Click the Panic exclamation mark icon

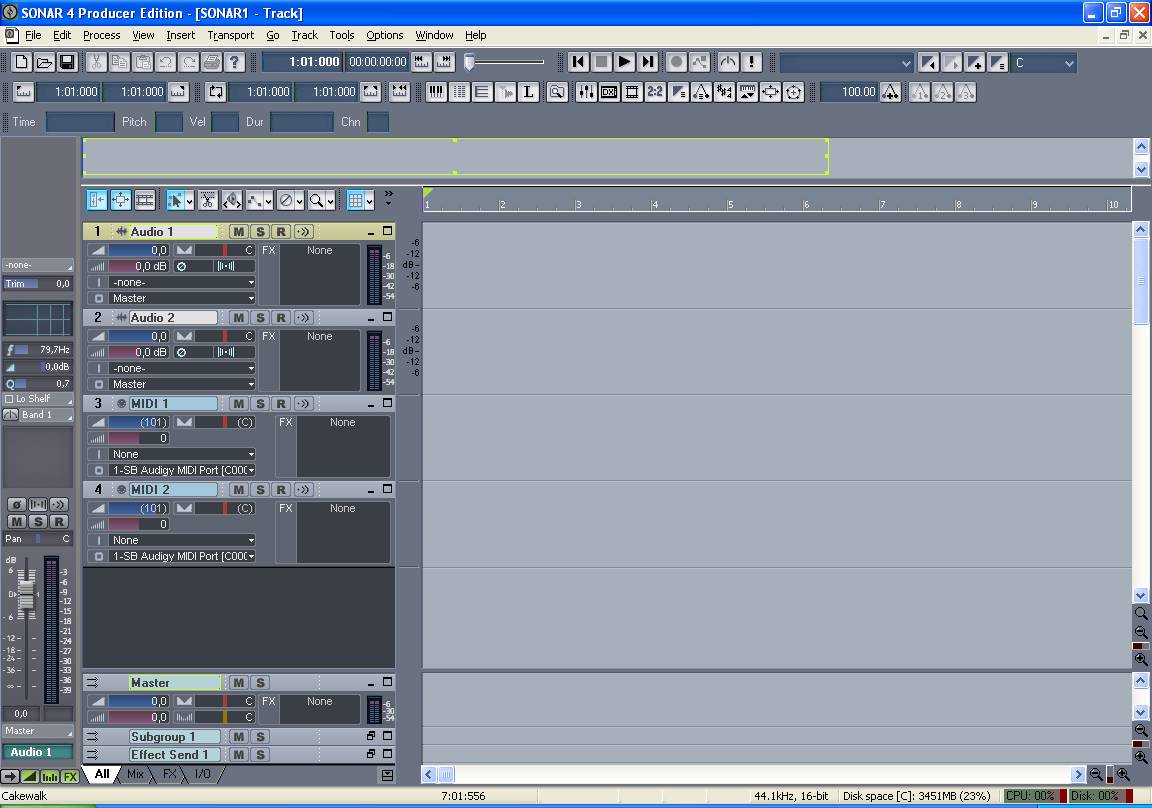[752, 62]
